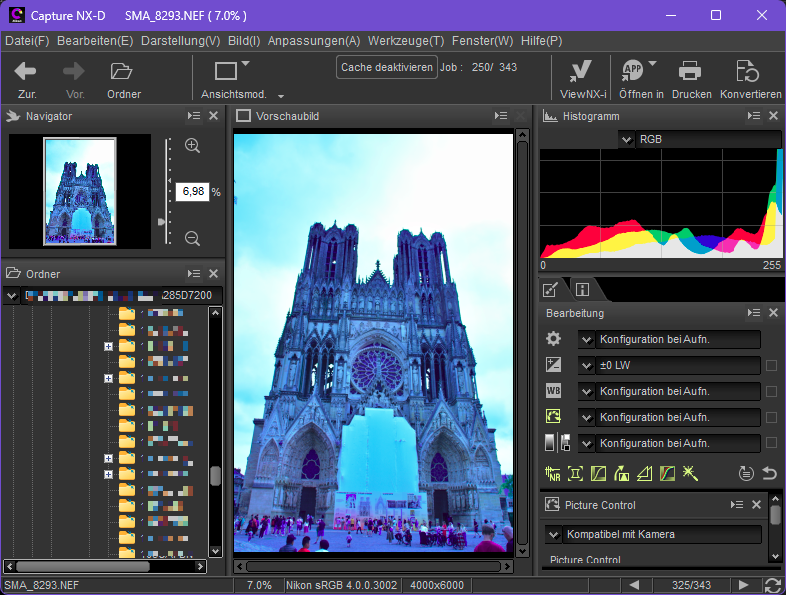
Task: Open the Bild(I) menu
Action: pyautogui.click(x=244, y=41)
